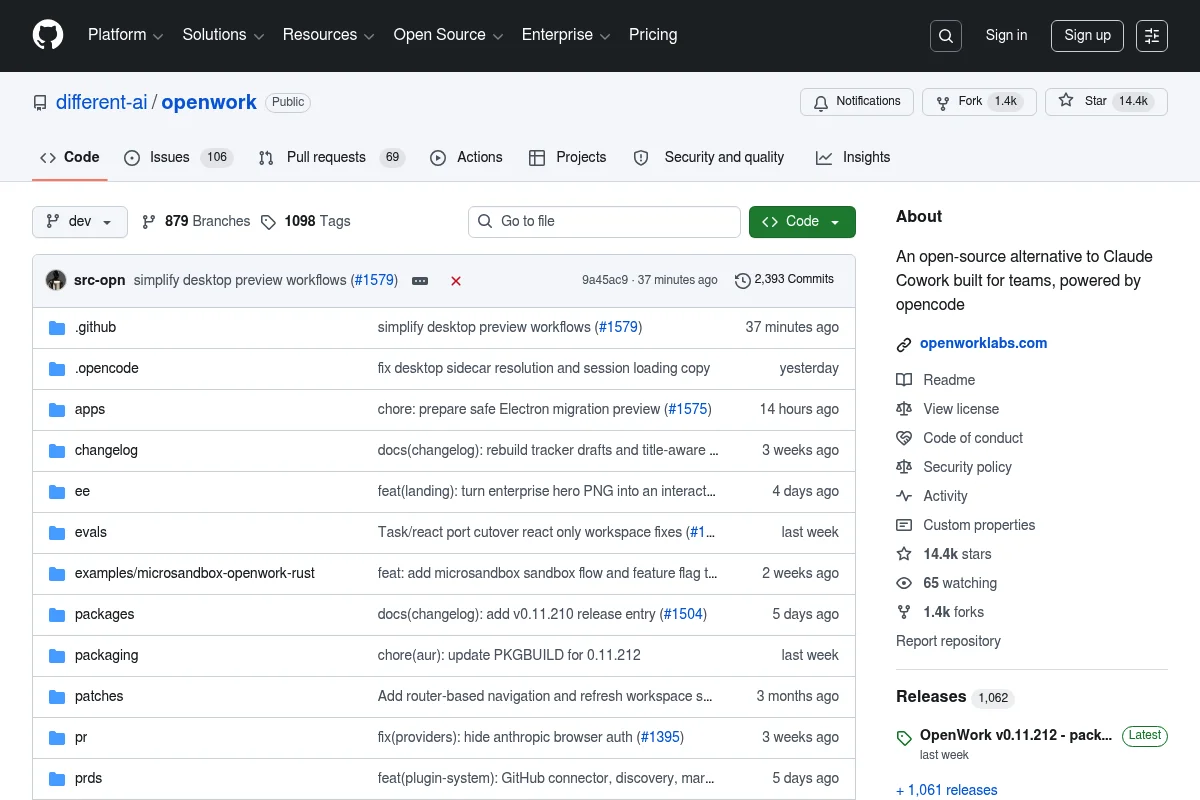Open commit hash 9a45ac9
Viewport: 1200px width, 800px height.
pos(605,280)
